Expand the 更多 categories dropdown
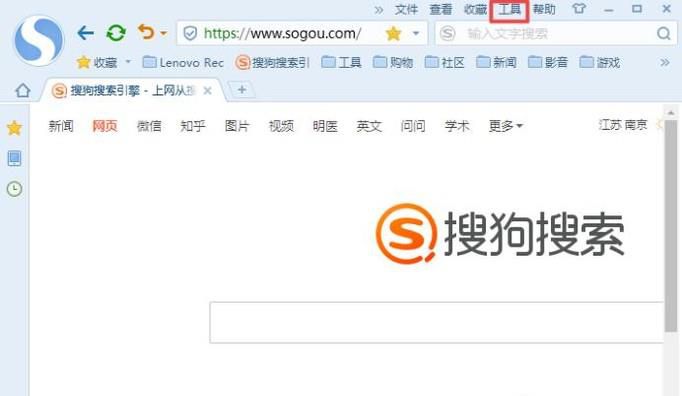682x396 pixels. [505, 126]
